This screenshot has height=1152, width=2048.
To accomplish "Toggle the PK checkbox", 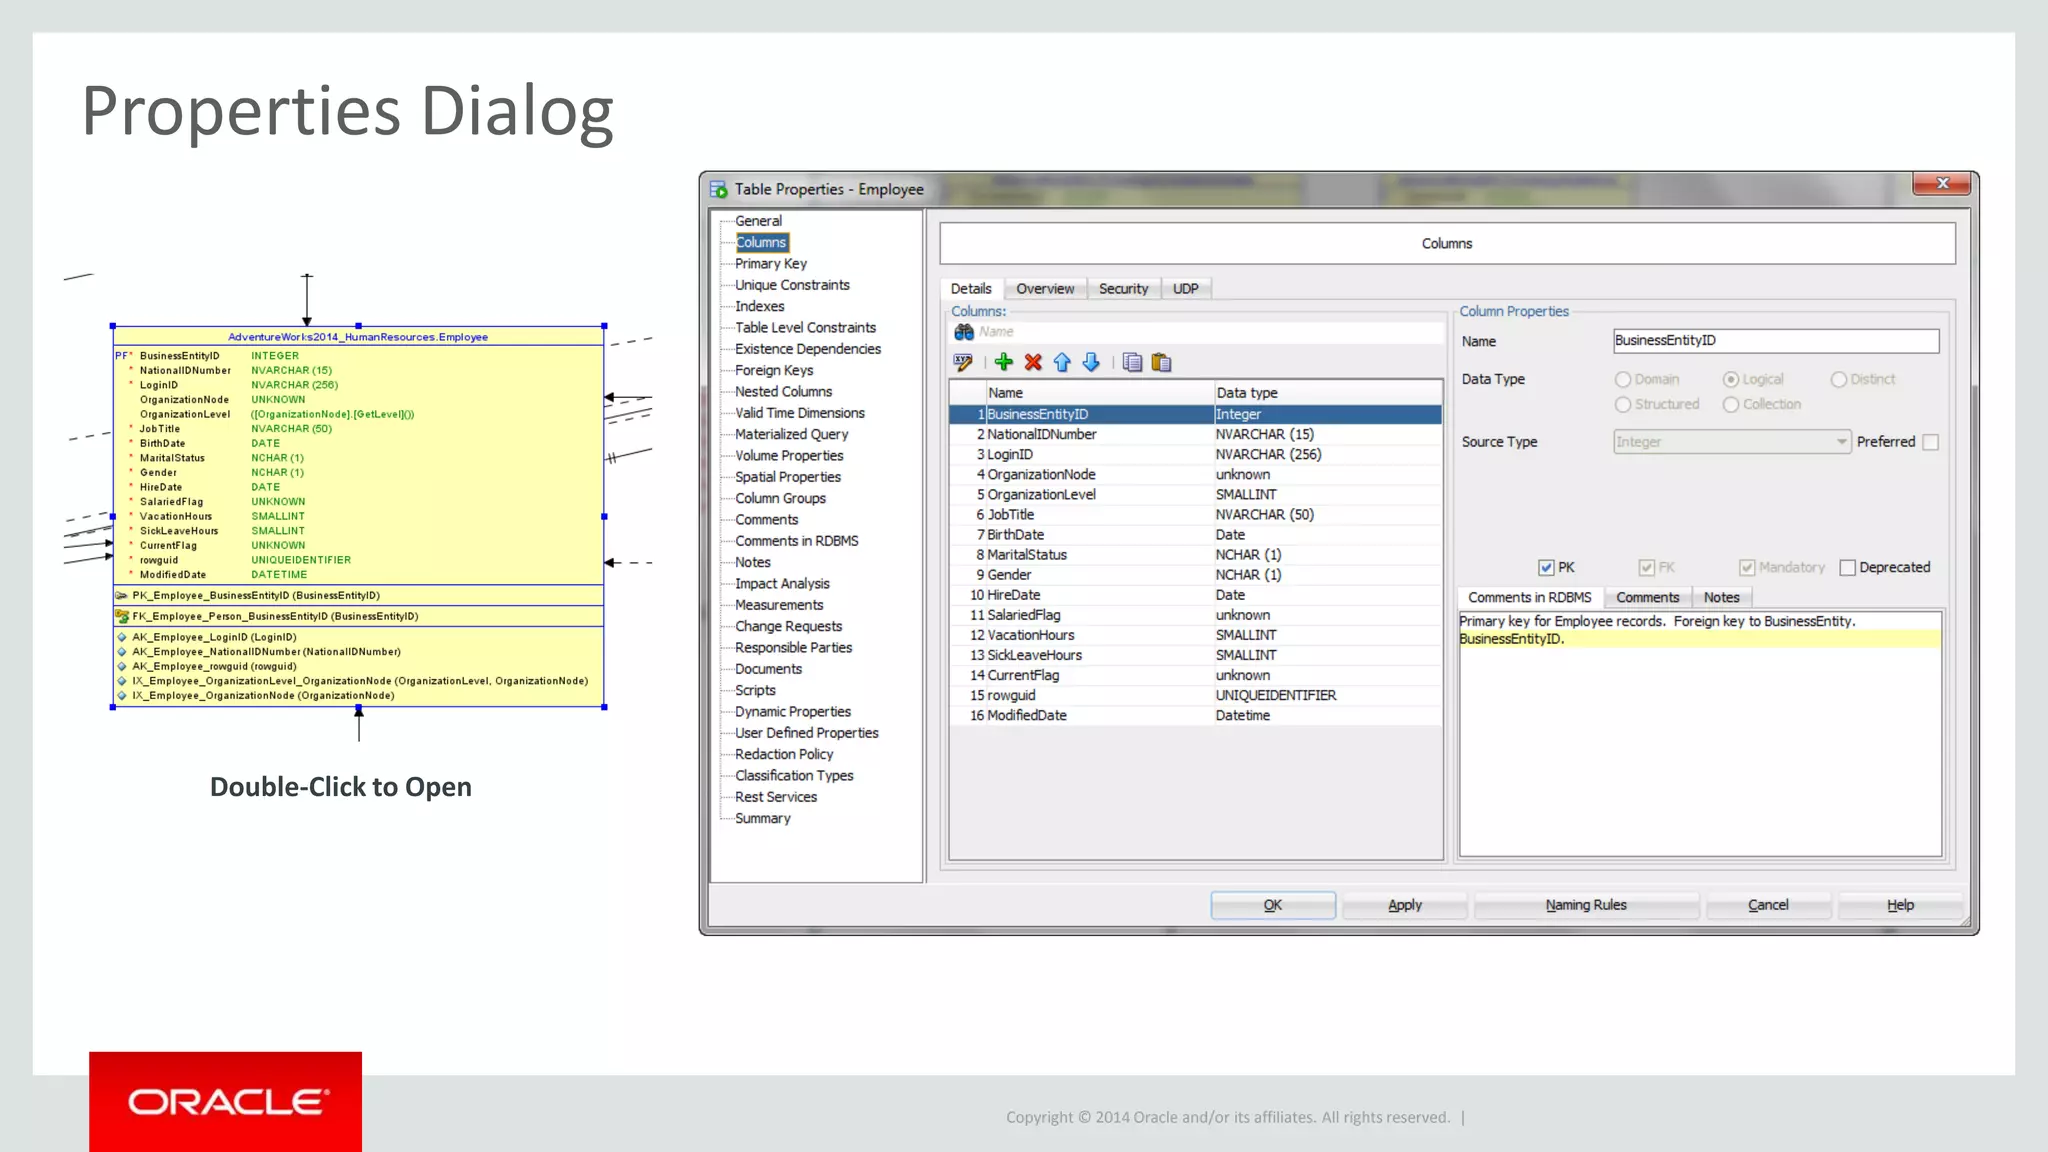I will (x=1546, y=568).
